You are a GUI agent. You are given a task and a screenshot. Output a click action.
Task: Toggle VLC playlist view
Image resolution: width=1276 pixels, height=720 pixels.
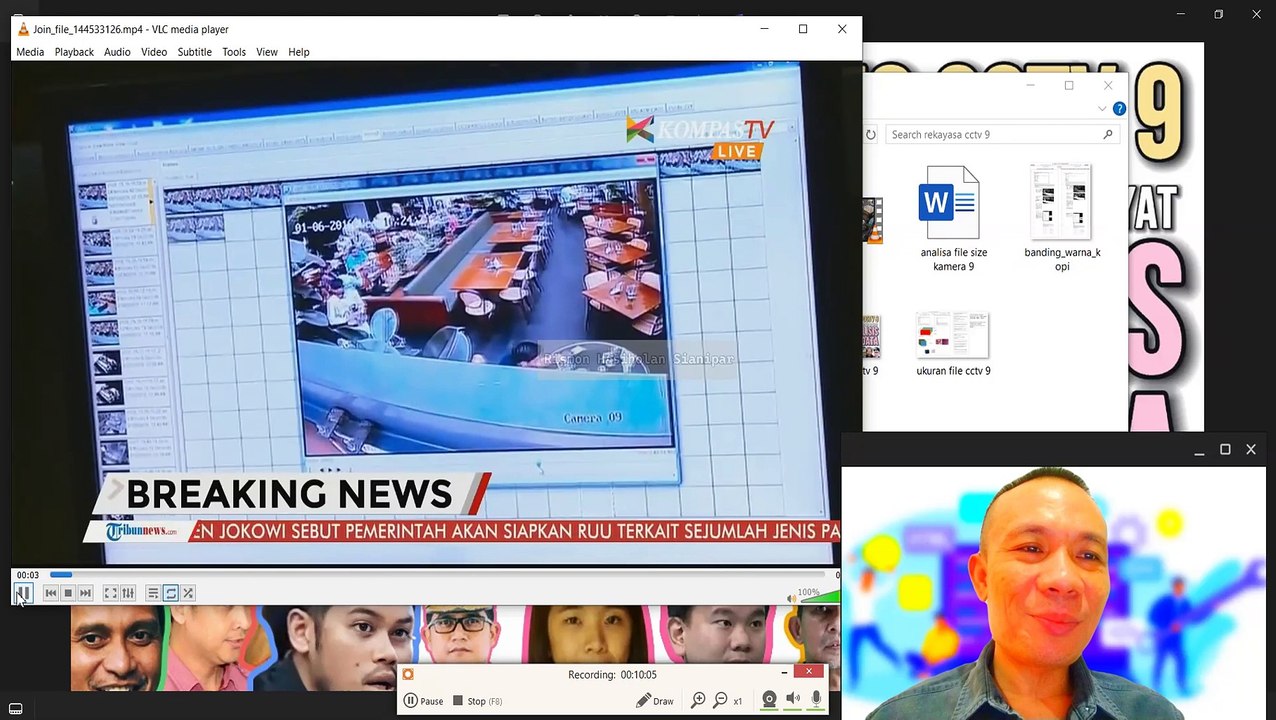click(x=153, y=593)
